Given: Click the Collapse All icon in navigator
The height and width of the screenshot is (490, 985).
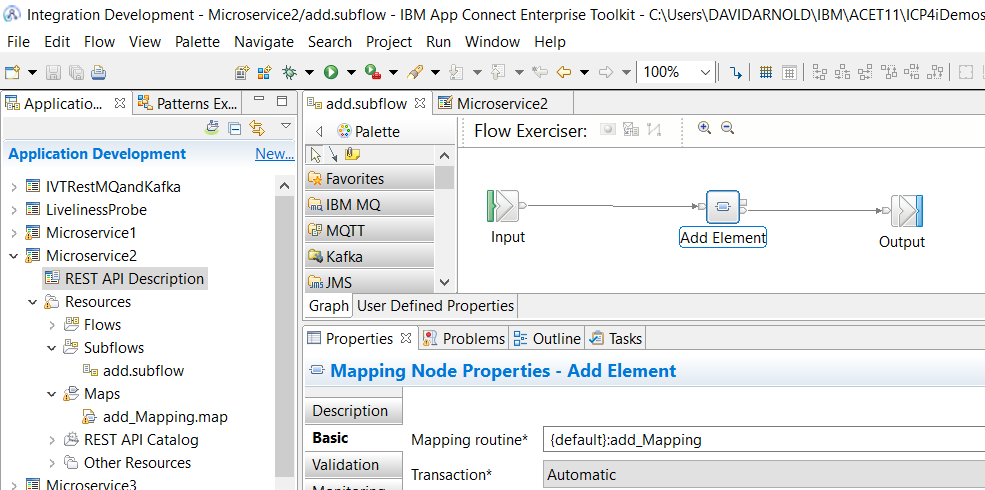Looking at the screenshot, I should (x=234, y=129).
